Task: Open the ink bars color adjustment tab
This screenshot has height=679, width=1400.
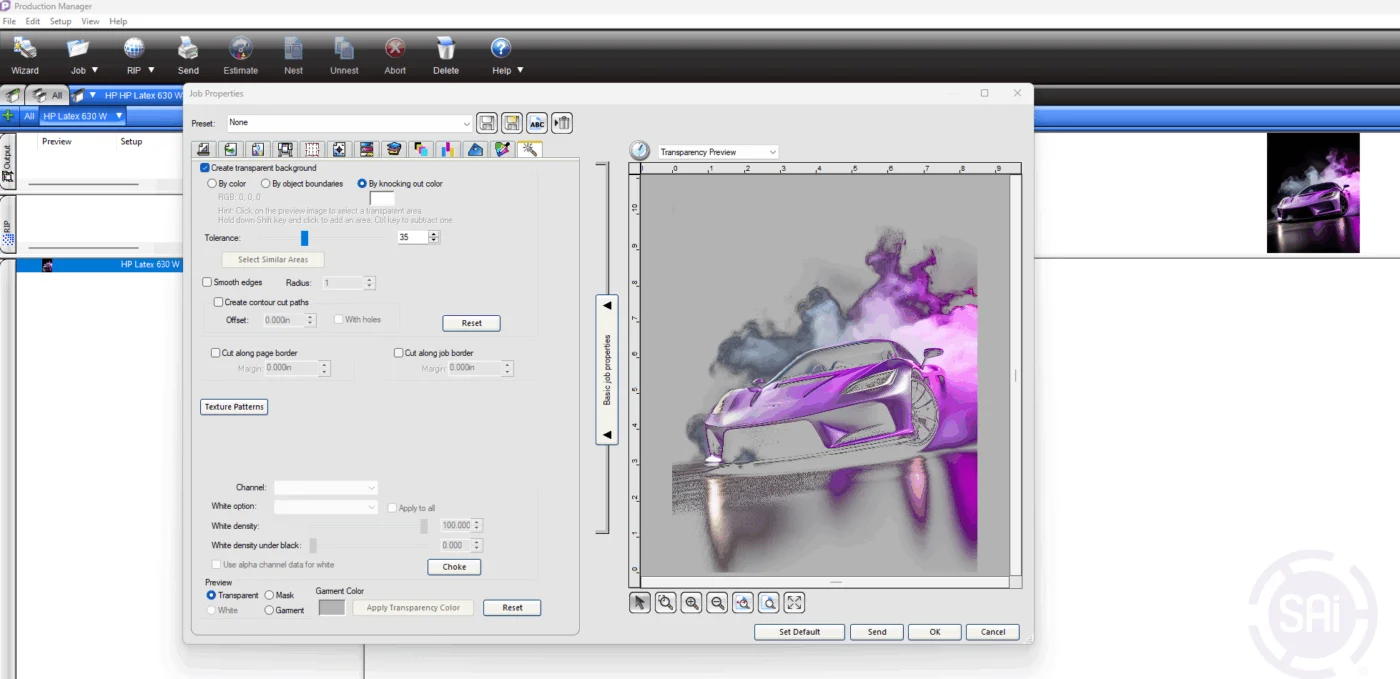Action: [448, 150]
